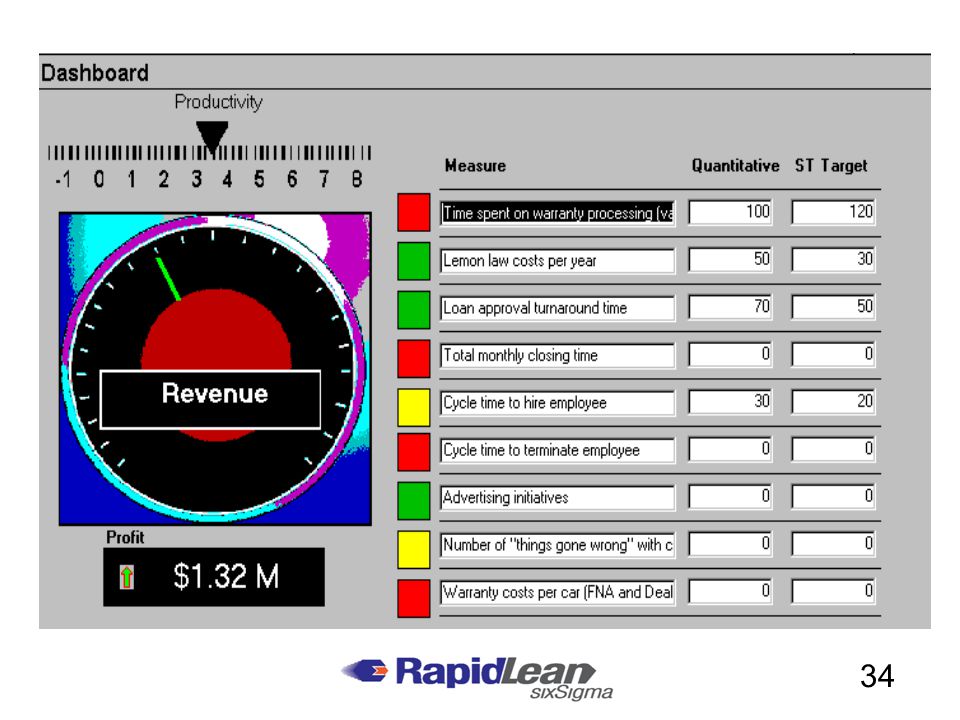The image size is (960, 720).
Task: Click Quantitative value 50 for Lemon law costs
Action: [x=730, y=260]
